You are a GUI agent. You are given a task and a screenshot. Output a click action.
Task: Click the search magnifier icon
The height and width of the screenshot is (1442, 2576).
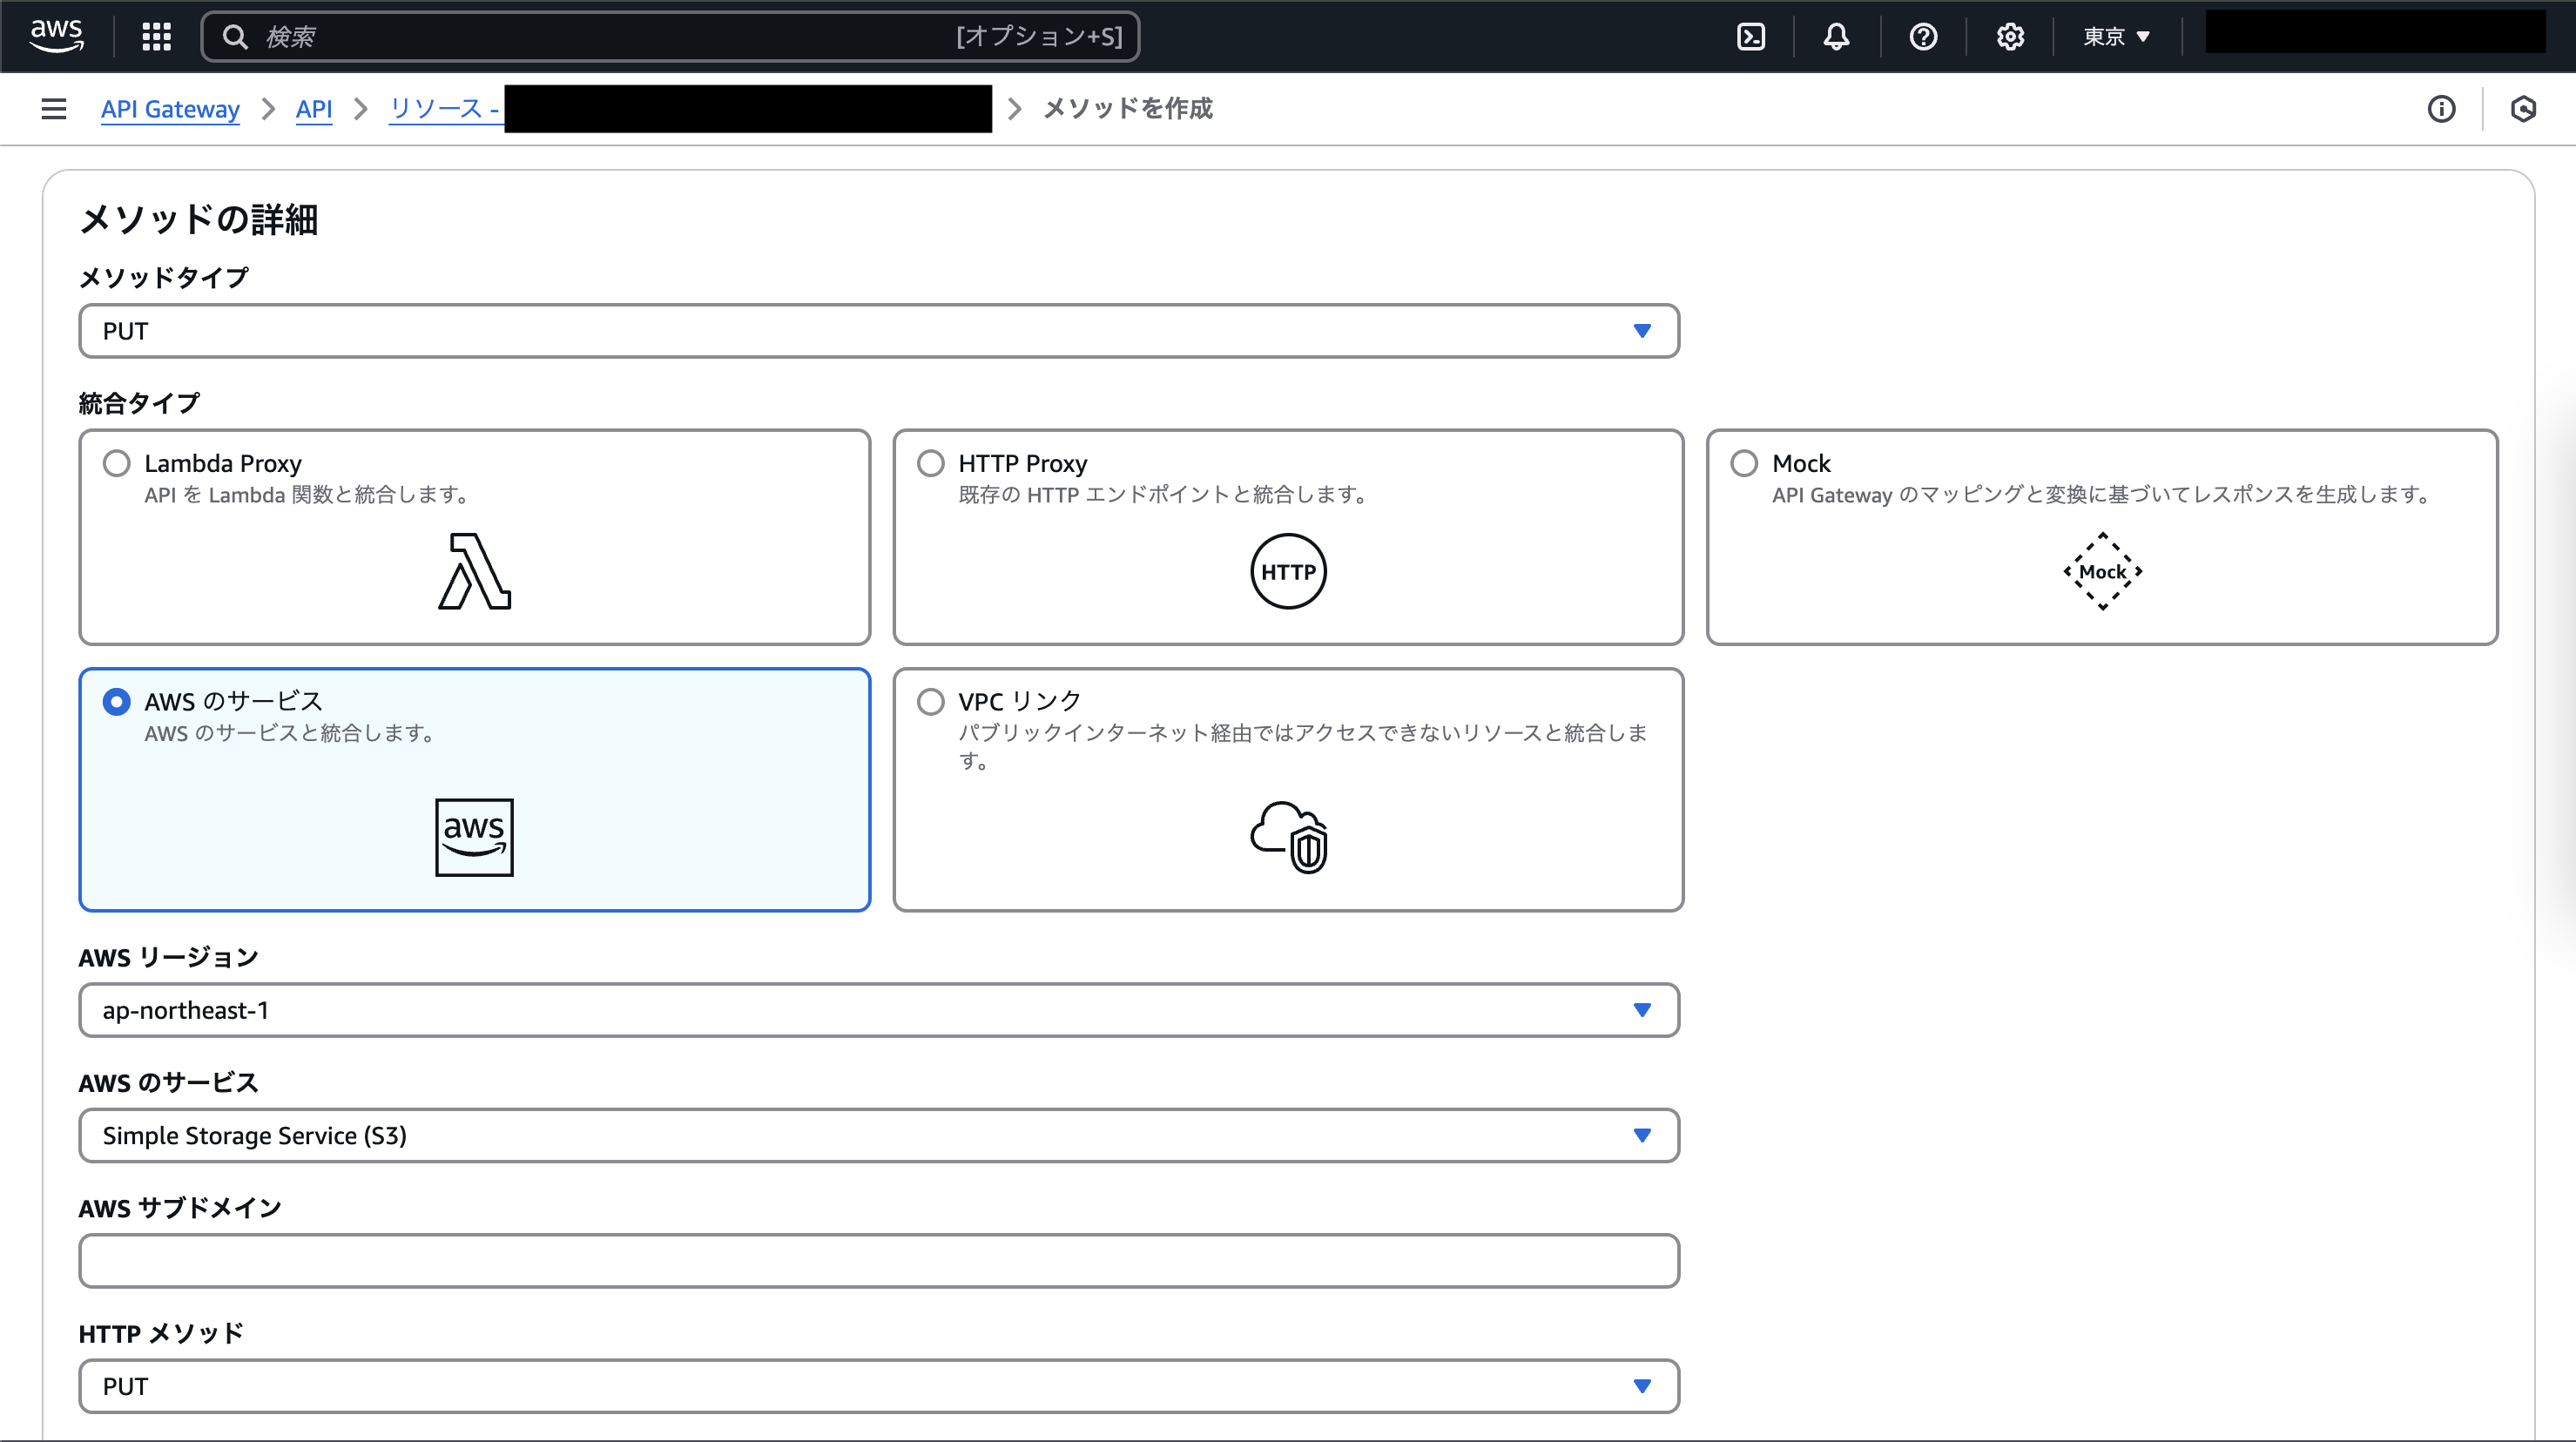(x=235, y=37)
